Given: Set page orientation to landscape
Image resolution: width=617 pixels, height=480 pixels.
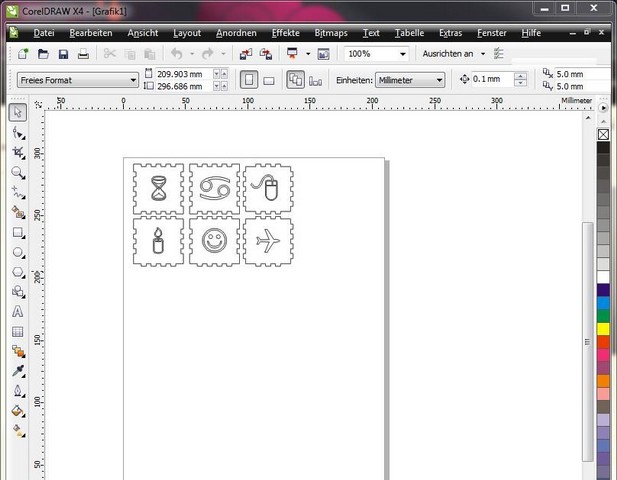Looking at the screenshot, I should [269, 81].
